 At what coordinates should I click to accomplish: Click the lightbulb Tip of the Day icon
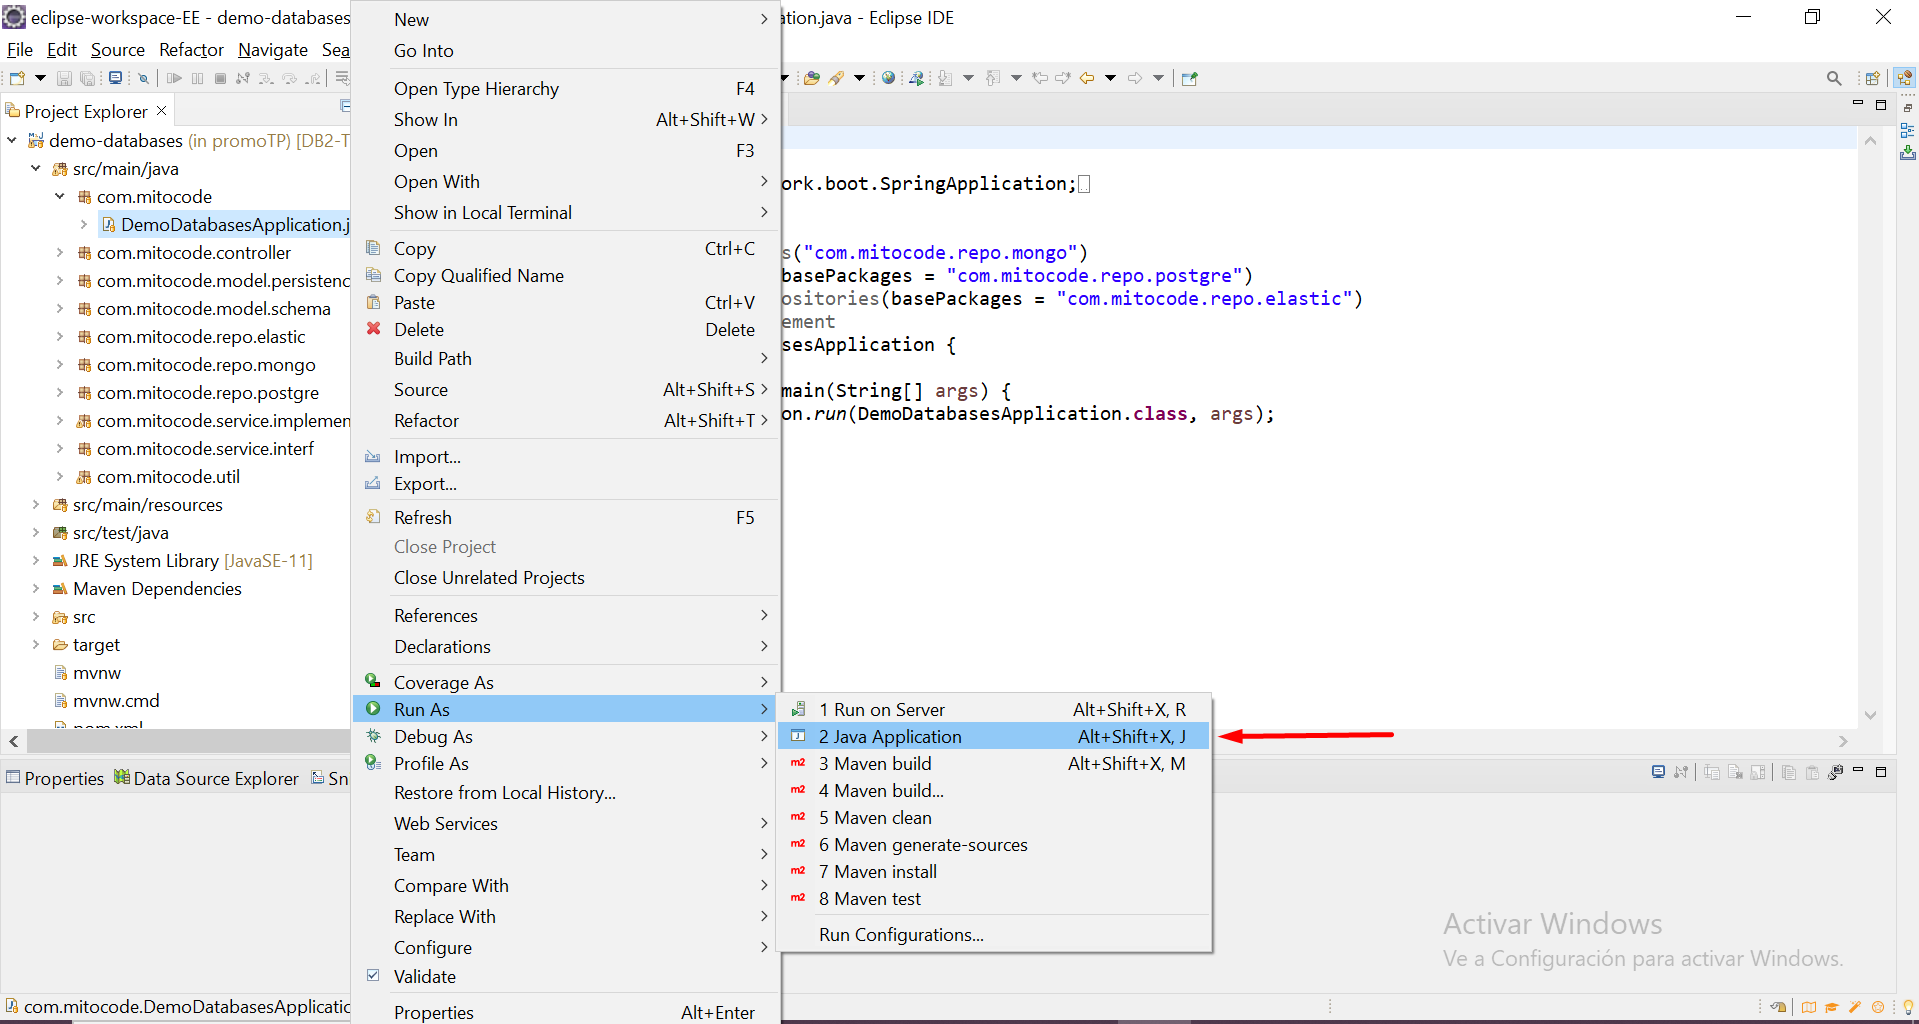pos(1908,1007)
